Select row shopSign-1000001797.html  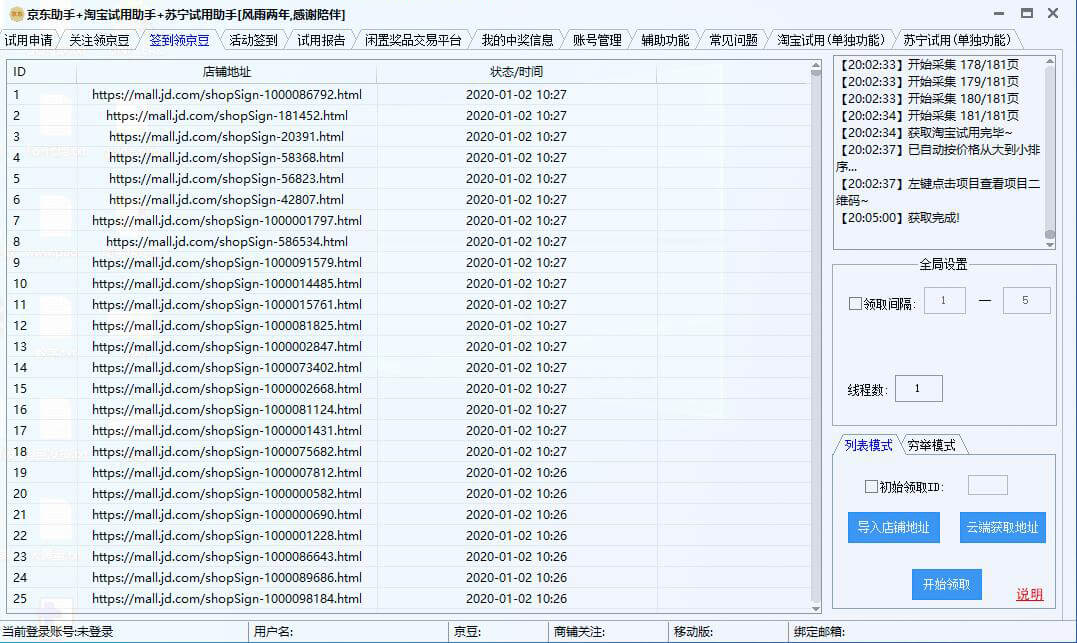click(x=408, y=221)
